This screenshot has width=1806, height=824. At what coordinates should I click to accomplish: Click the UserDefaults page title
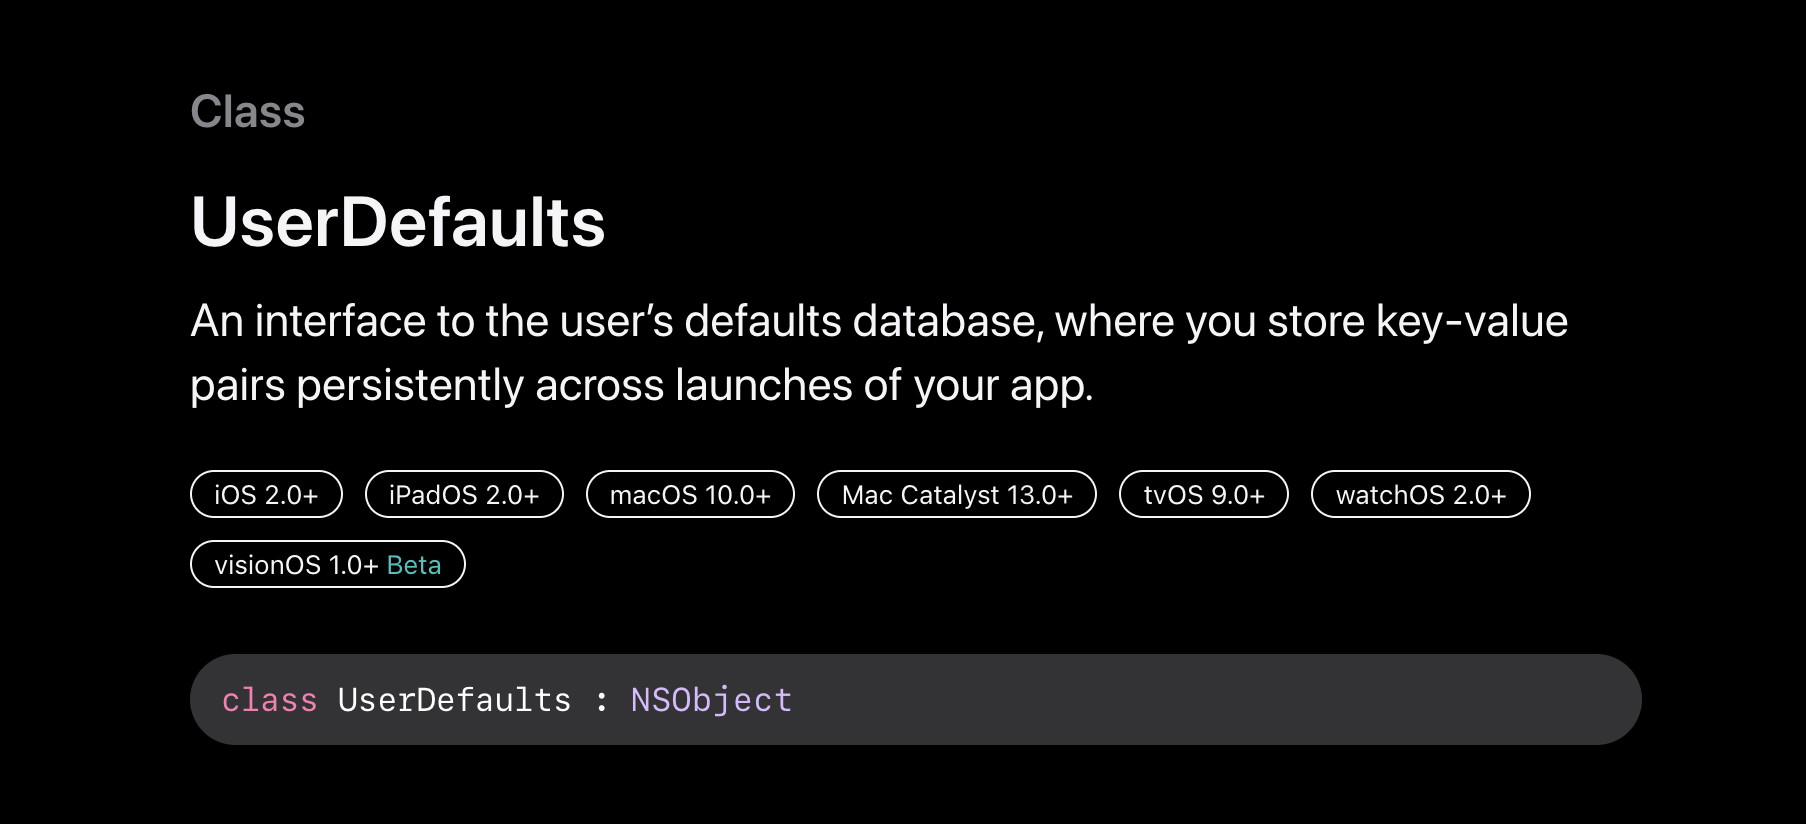tap(398, 222)
